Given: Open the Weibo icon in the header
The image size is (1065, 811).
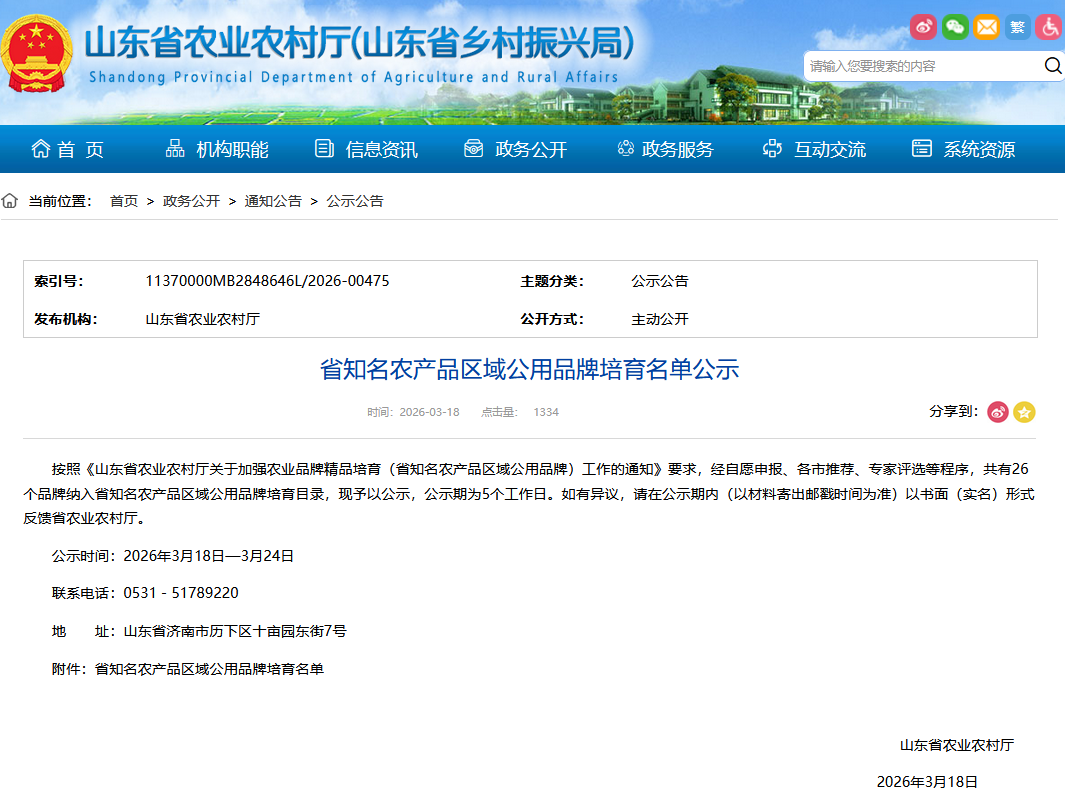Looking at the screenshot, I should click(x=923, y=27).
